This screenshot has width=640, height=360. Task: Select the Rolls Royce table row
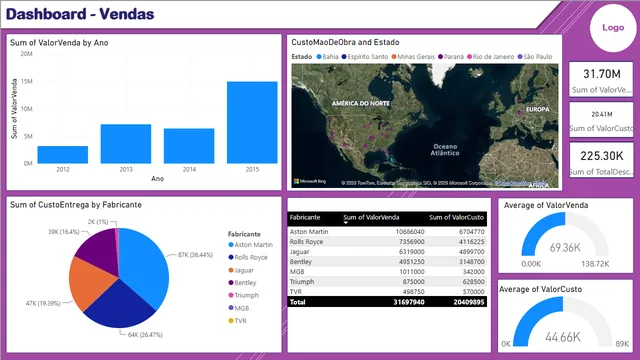pyautogui.click(x=387, y=242)
